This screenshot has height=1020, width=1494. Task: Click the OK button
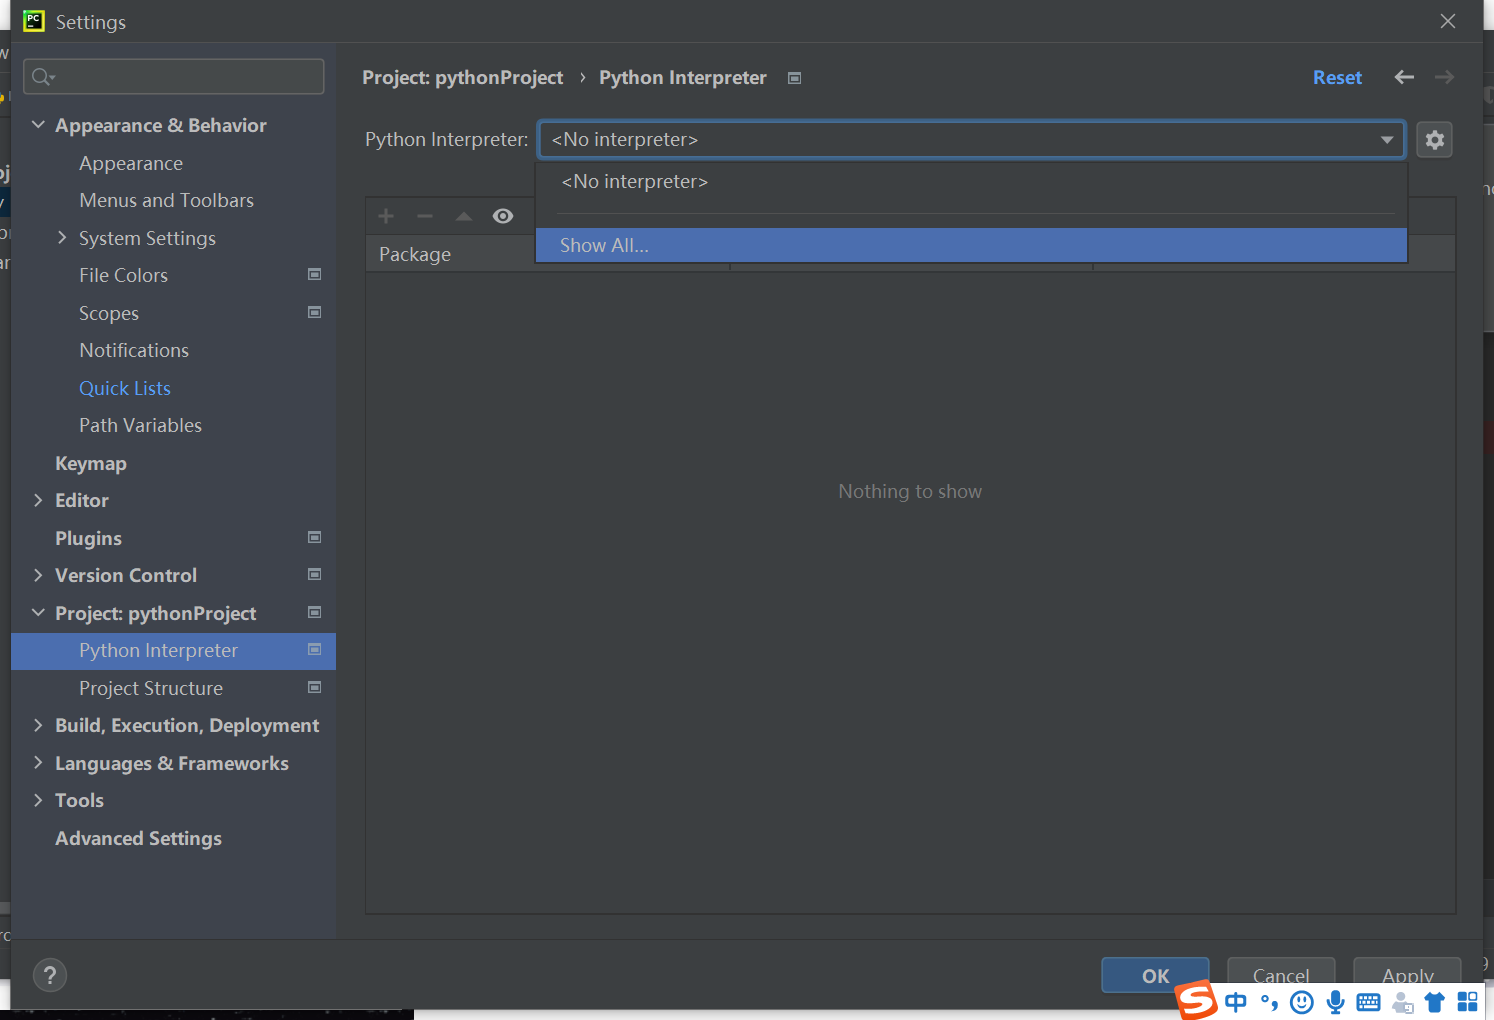(x=1155, y=975)
